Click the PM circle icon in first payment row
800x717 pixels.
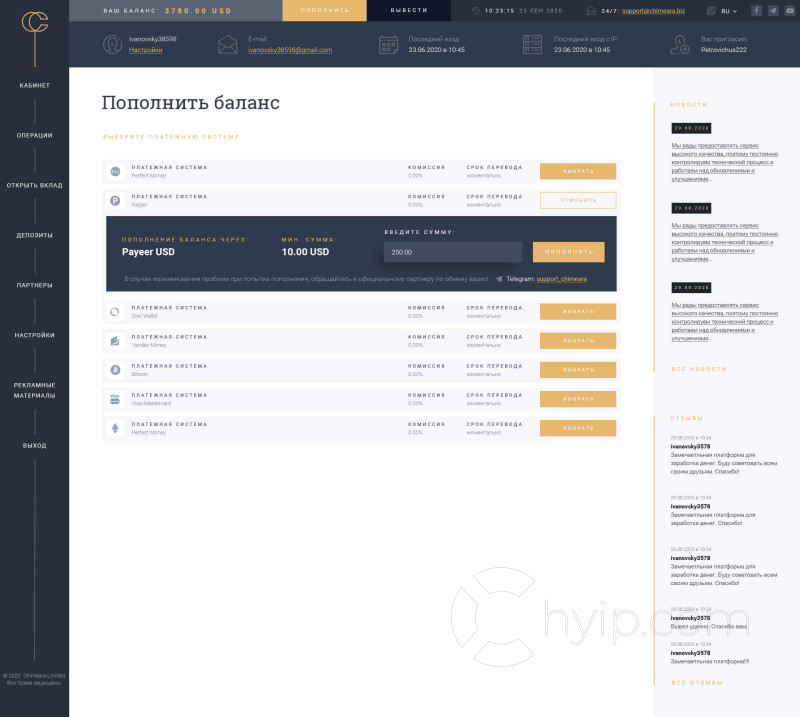coord(115,171)
